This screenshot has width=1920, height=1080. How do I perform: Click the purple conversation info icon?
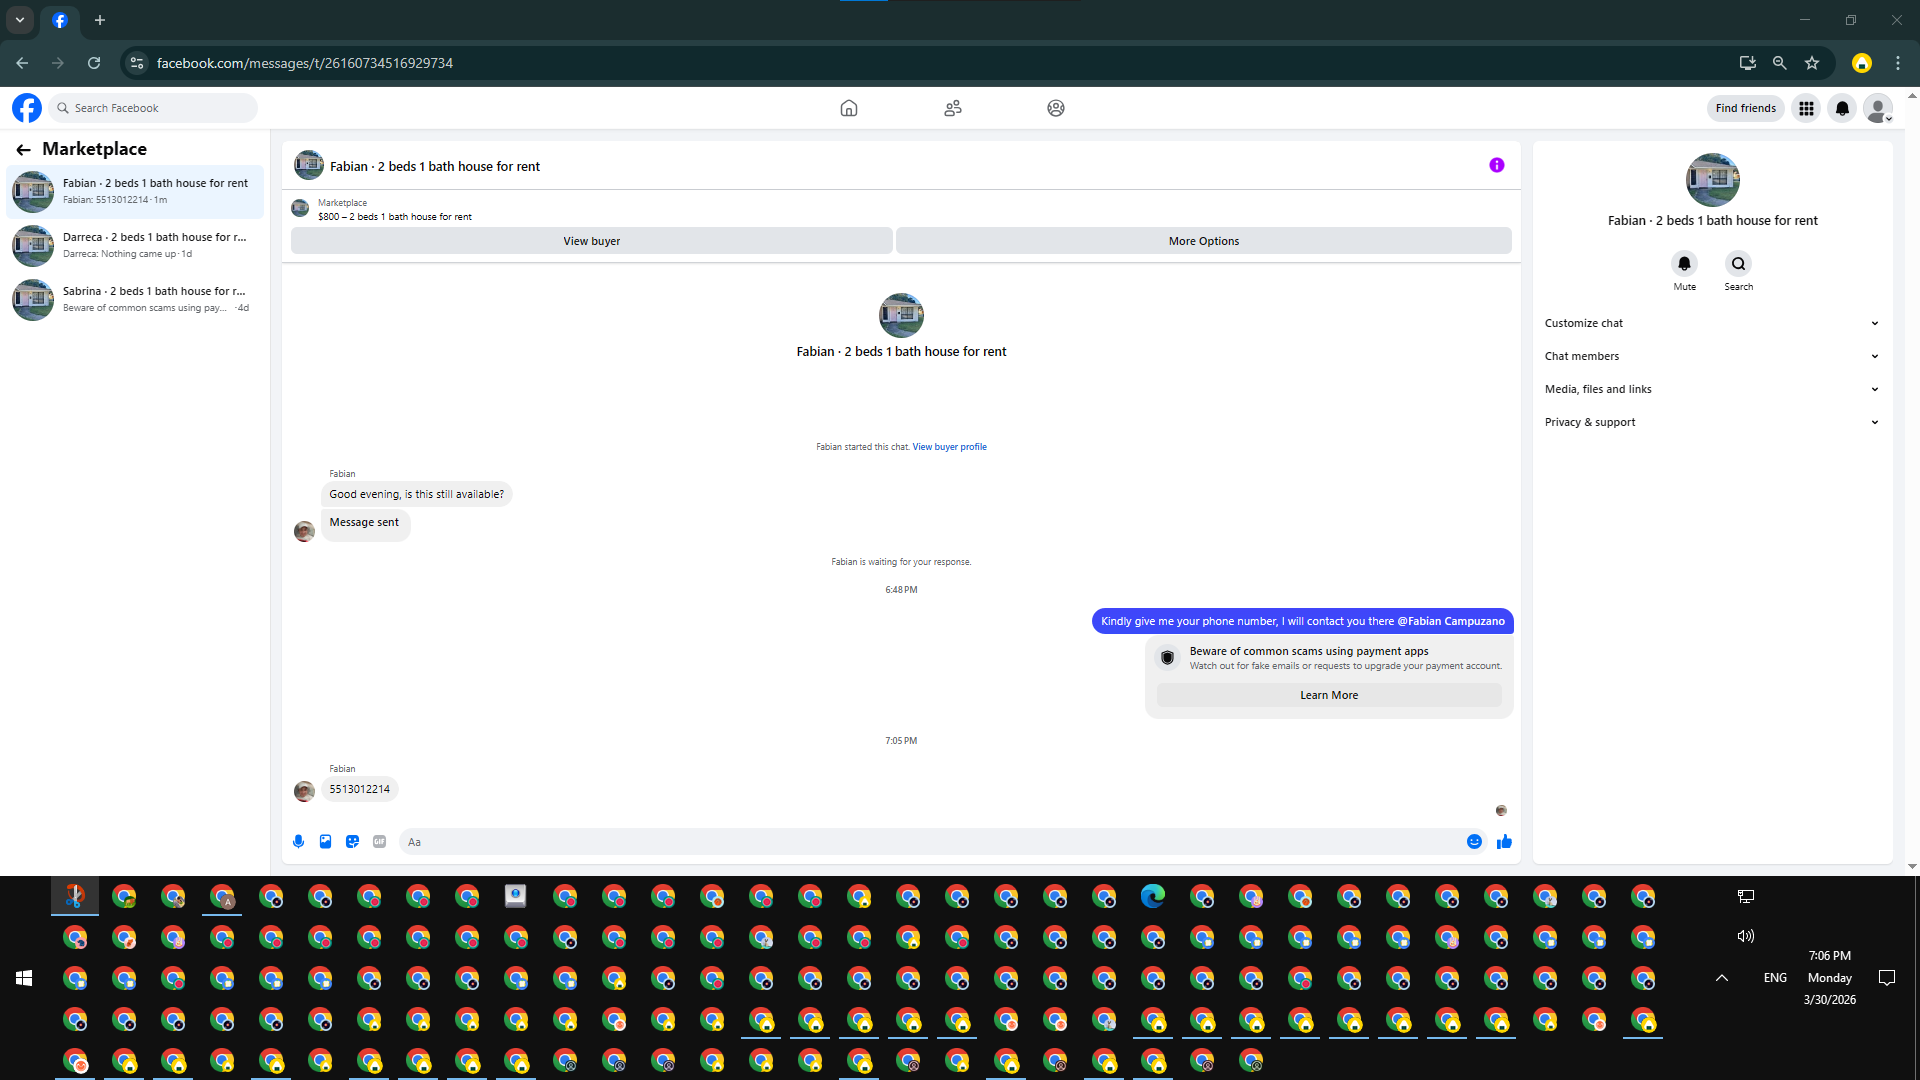(1496, 165)
